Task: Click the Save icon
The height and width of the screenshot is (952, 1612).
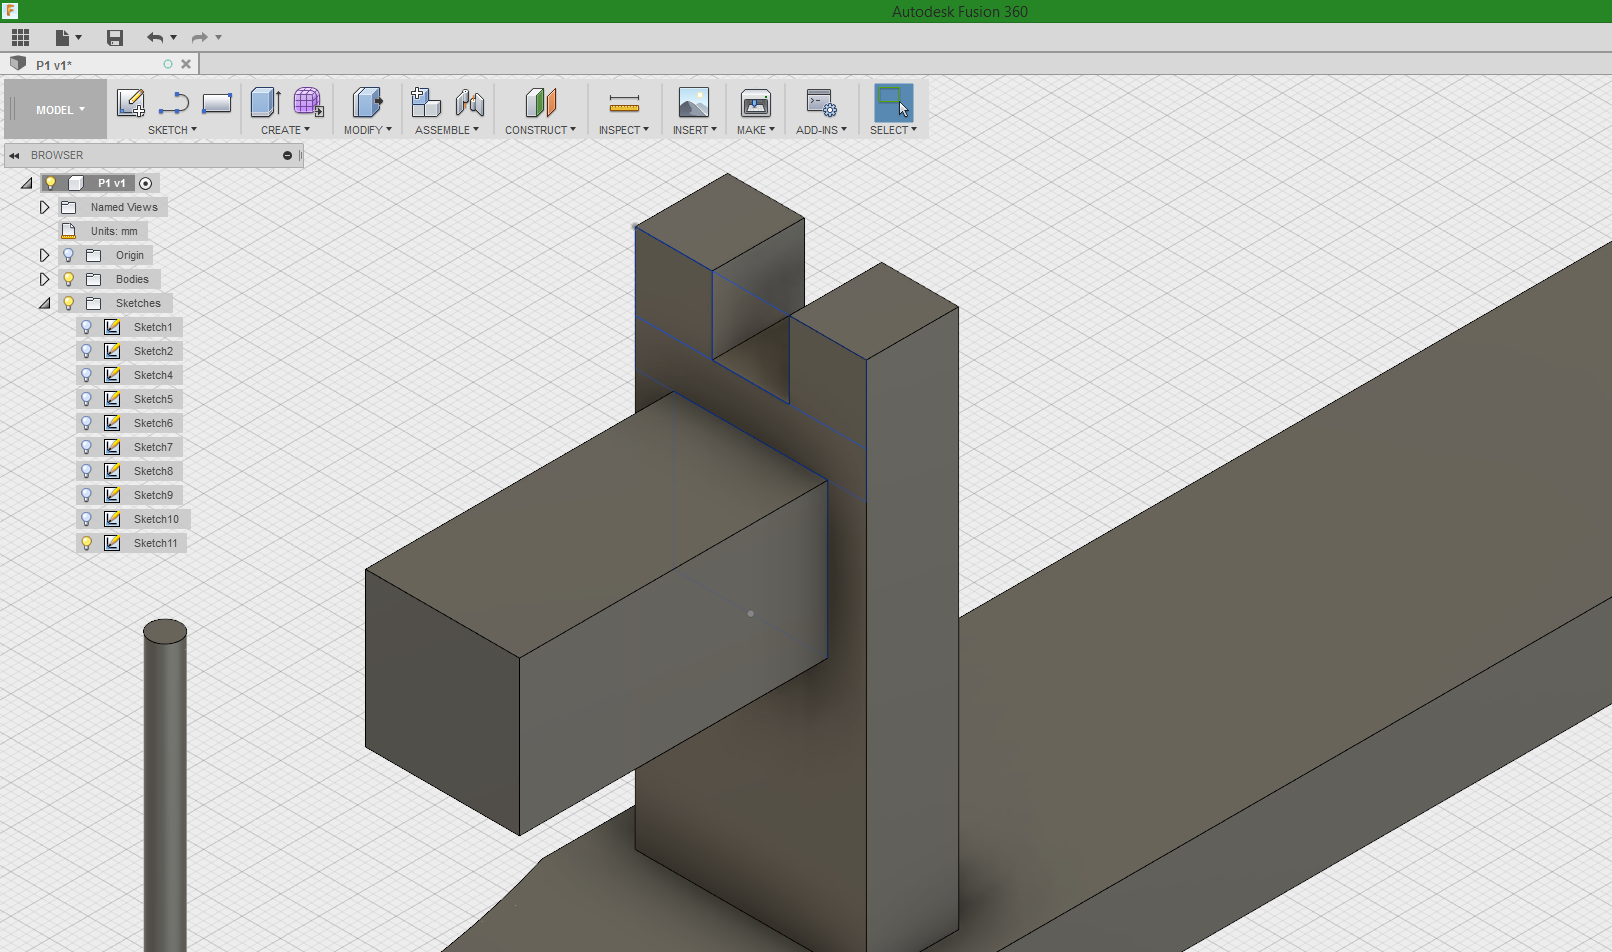Action: pos(115,38)
